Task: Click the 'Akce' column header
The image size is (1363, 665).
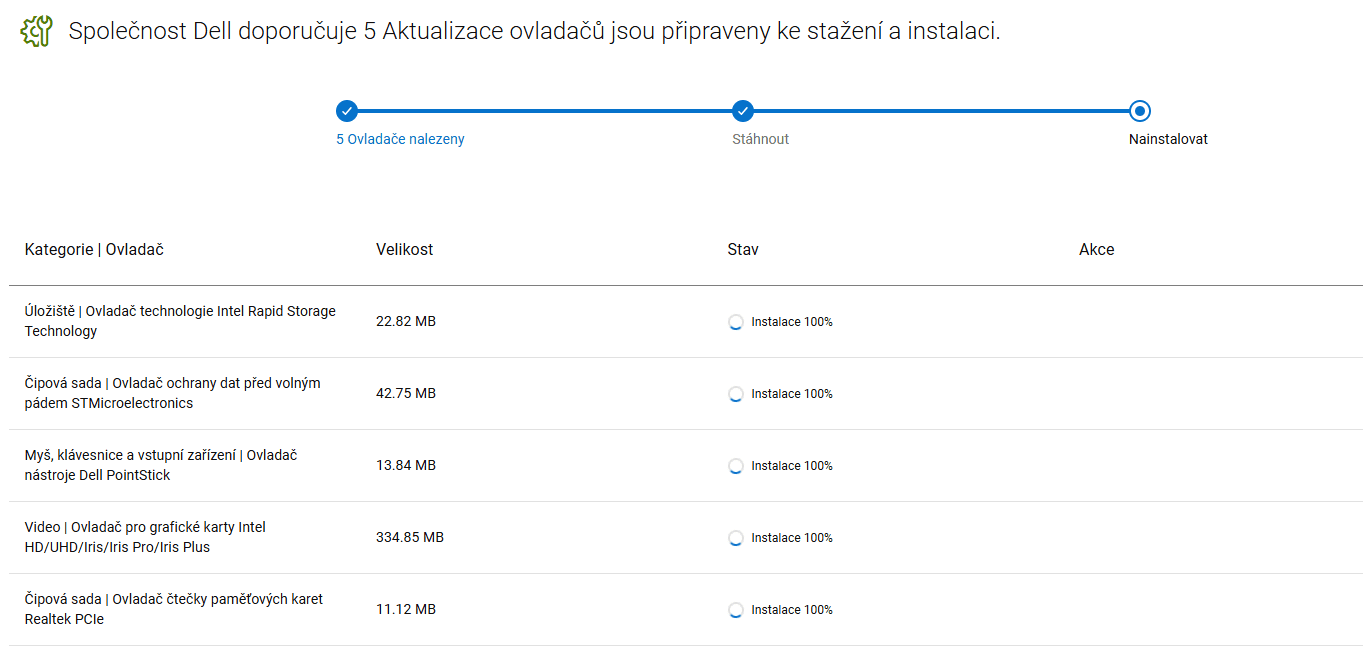Action: tap(1096, 249)
